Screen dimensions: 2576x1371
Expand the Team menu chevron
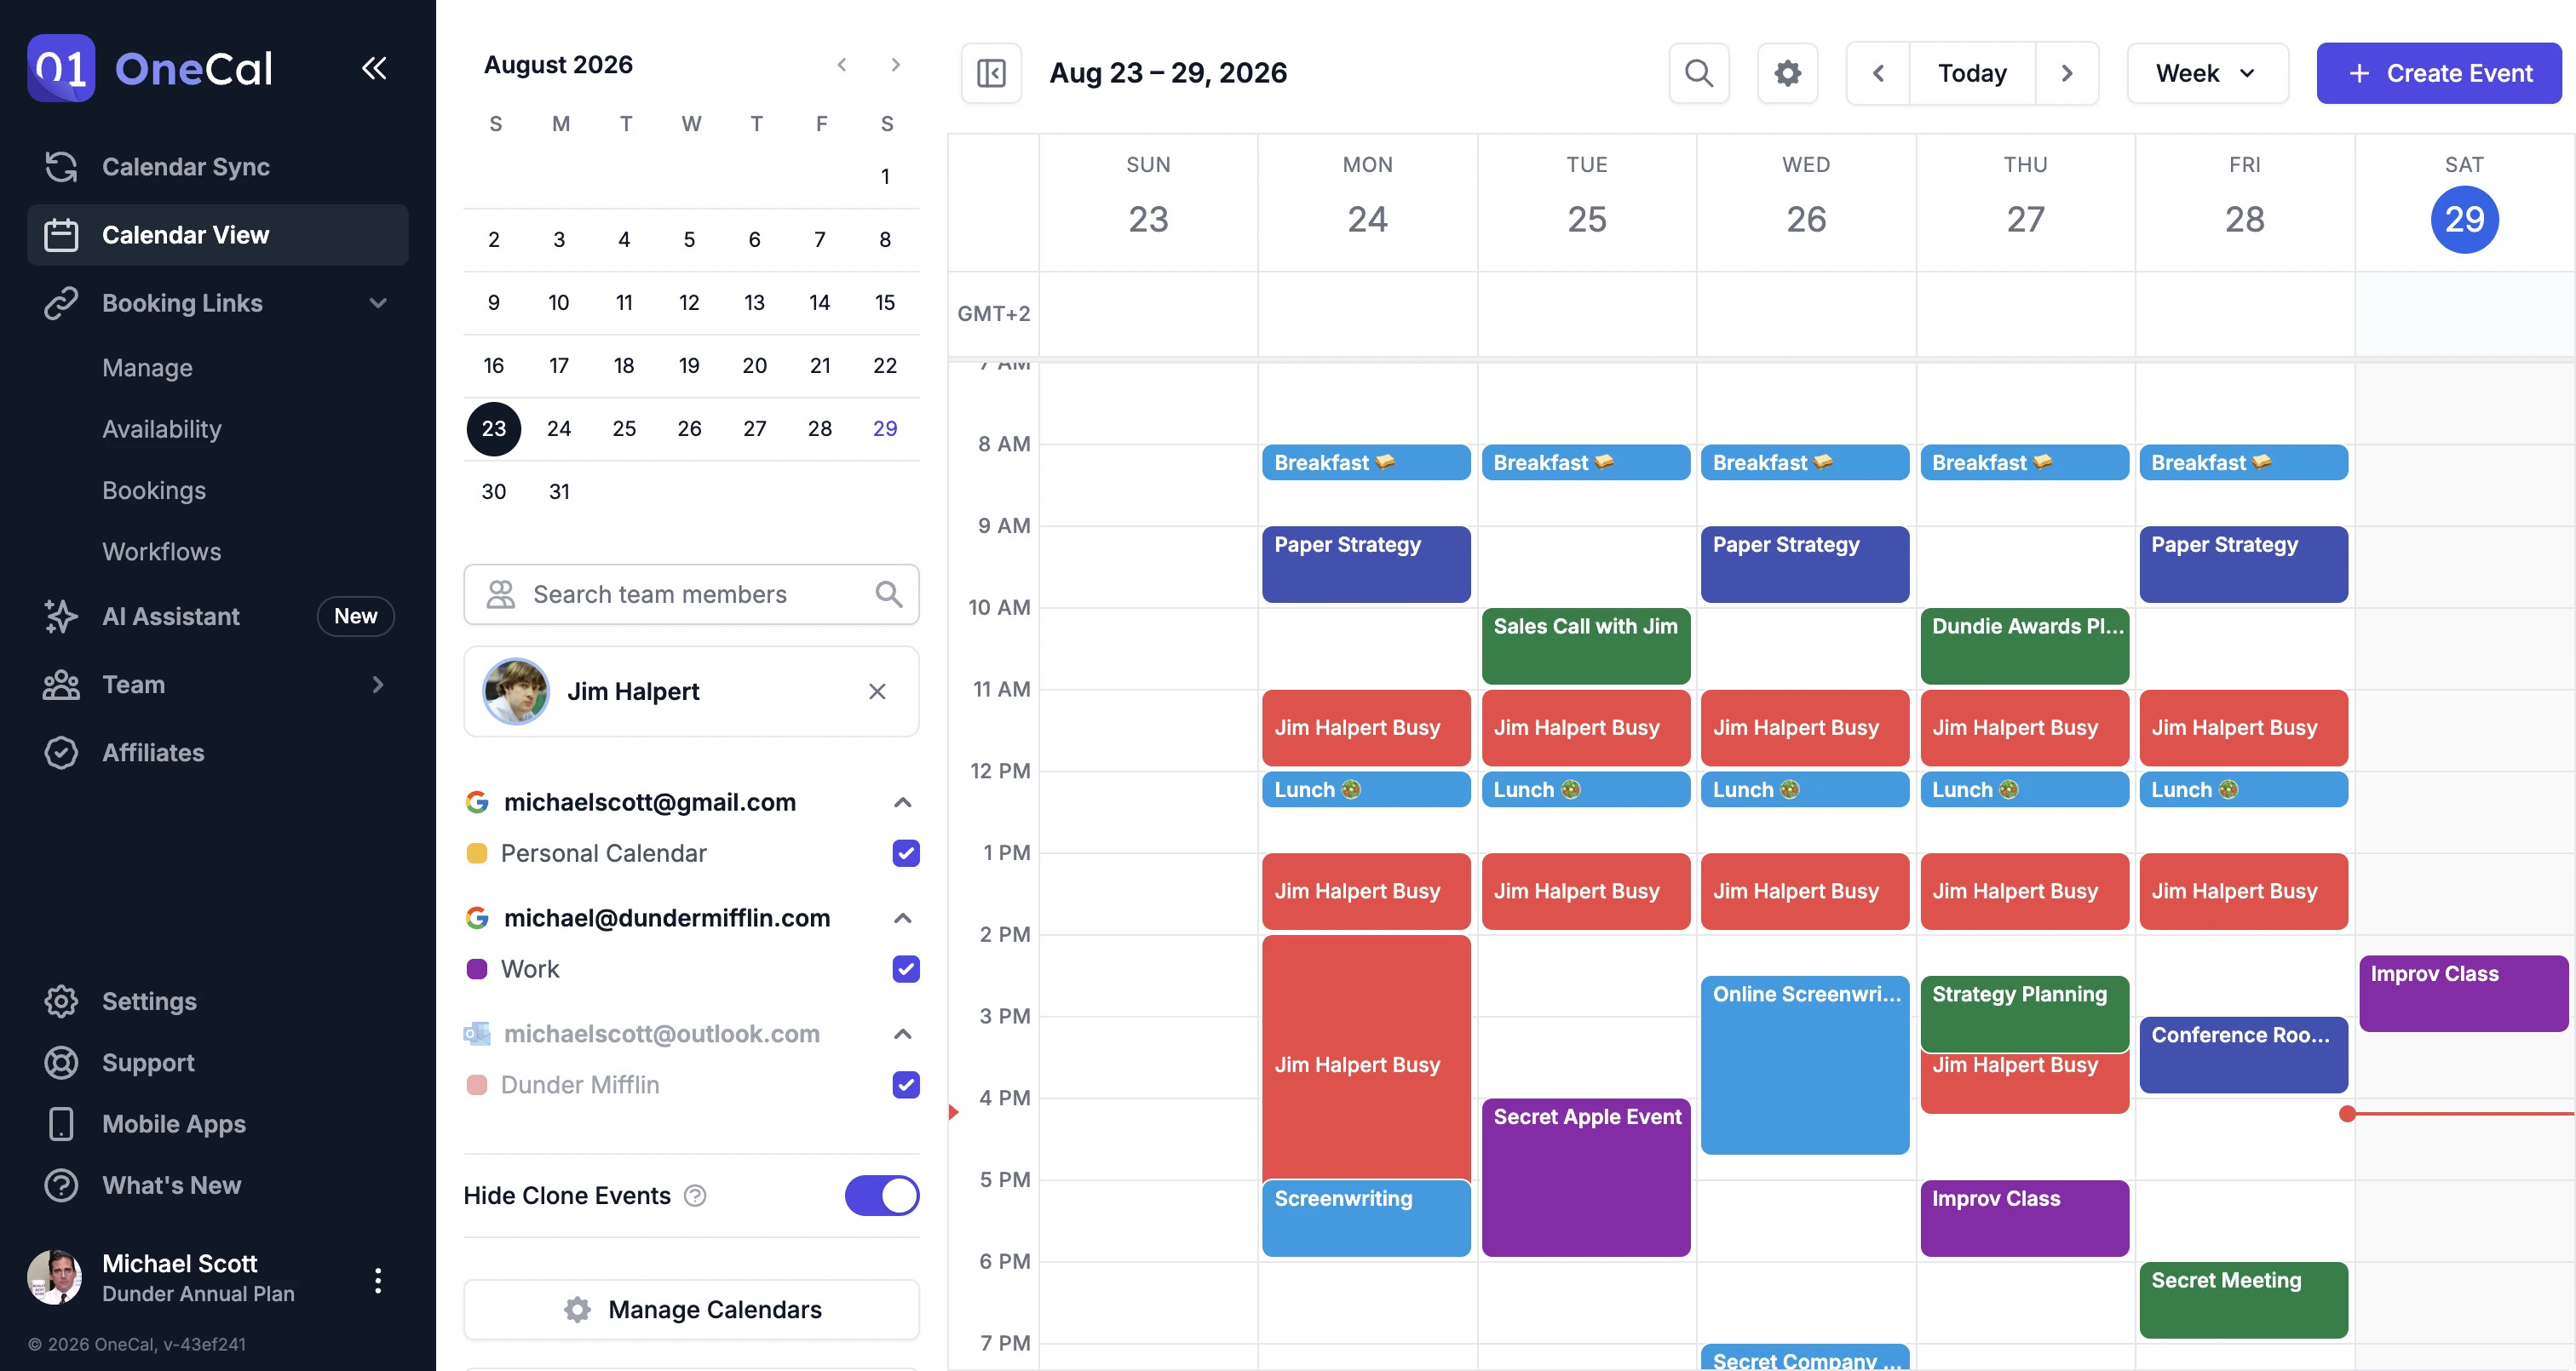[x=378, y=685]
